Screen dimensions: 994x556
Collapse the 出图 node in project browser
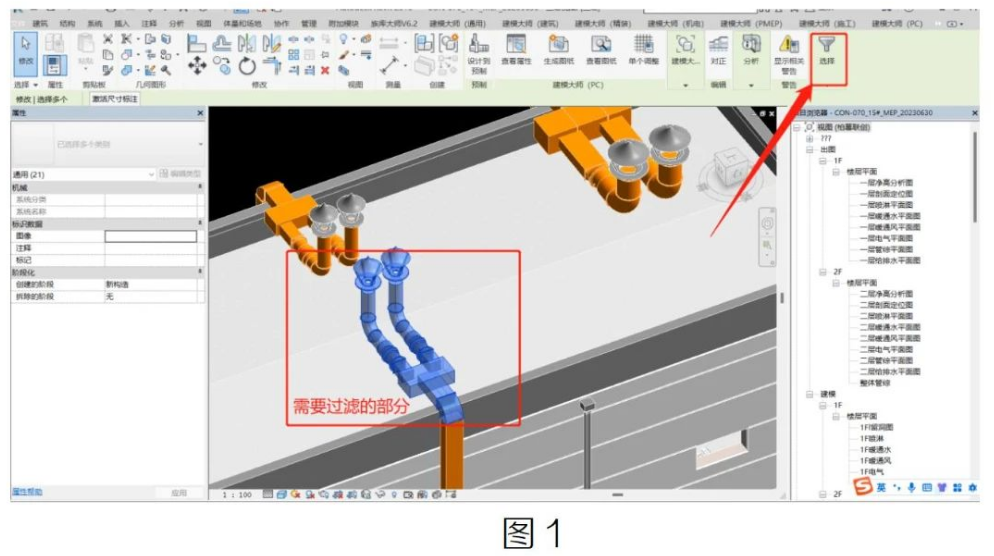pyautogui.click(x=810, y=150)
